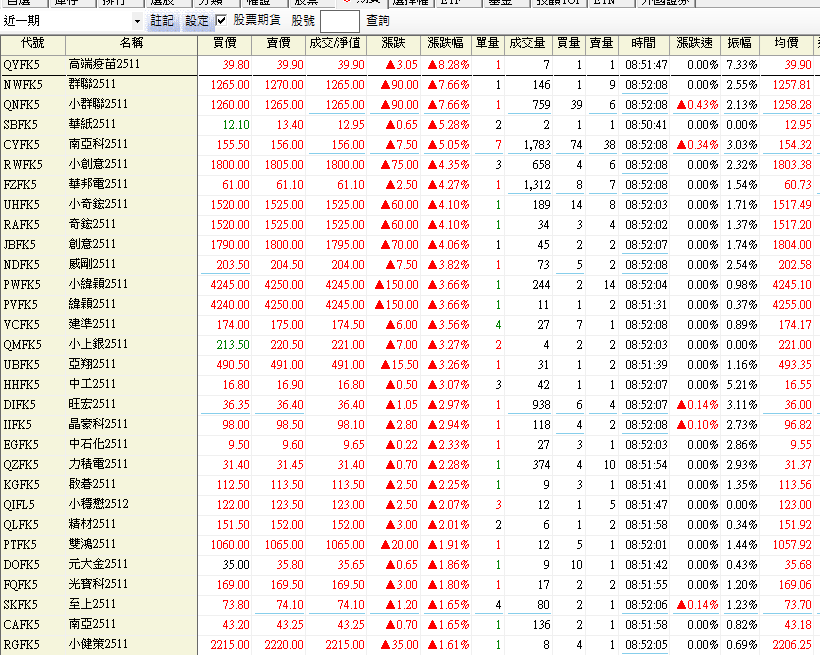820x655 pixels.
Task: Click the 買價 column header
Action: [224, 44]
